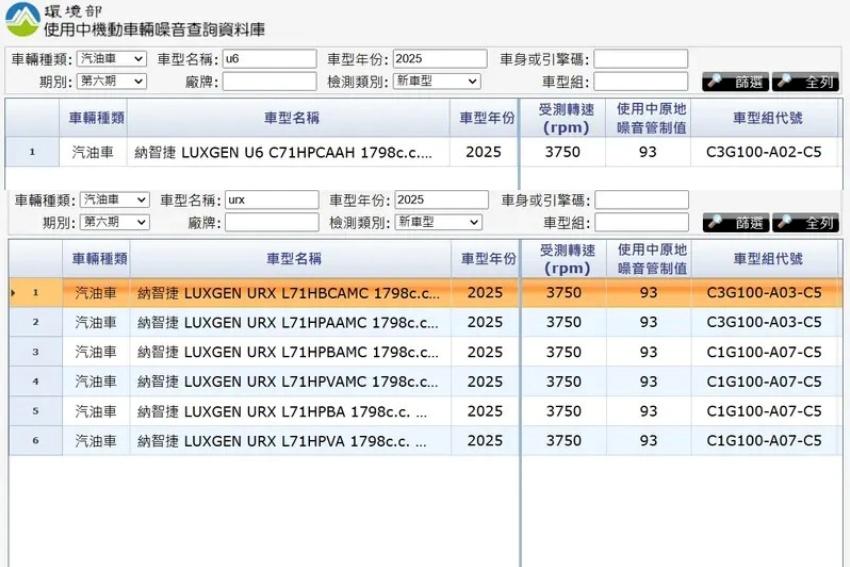Click C3G100-A02-C5 group code cell
Screen dimensions: 850x567
point(763,152)
